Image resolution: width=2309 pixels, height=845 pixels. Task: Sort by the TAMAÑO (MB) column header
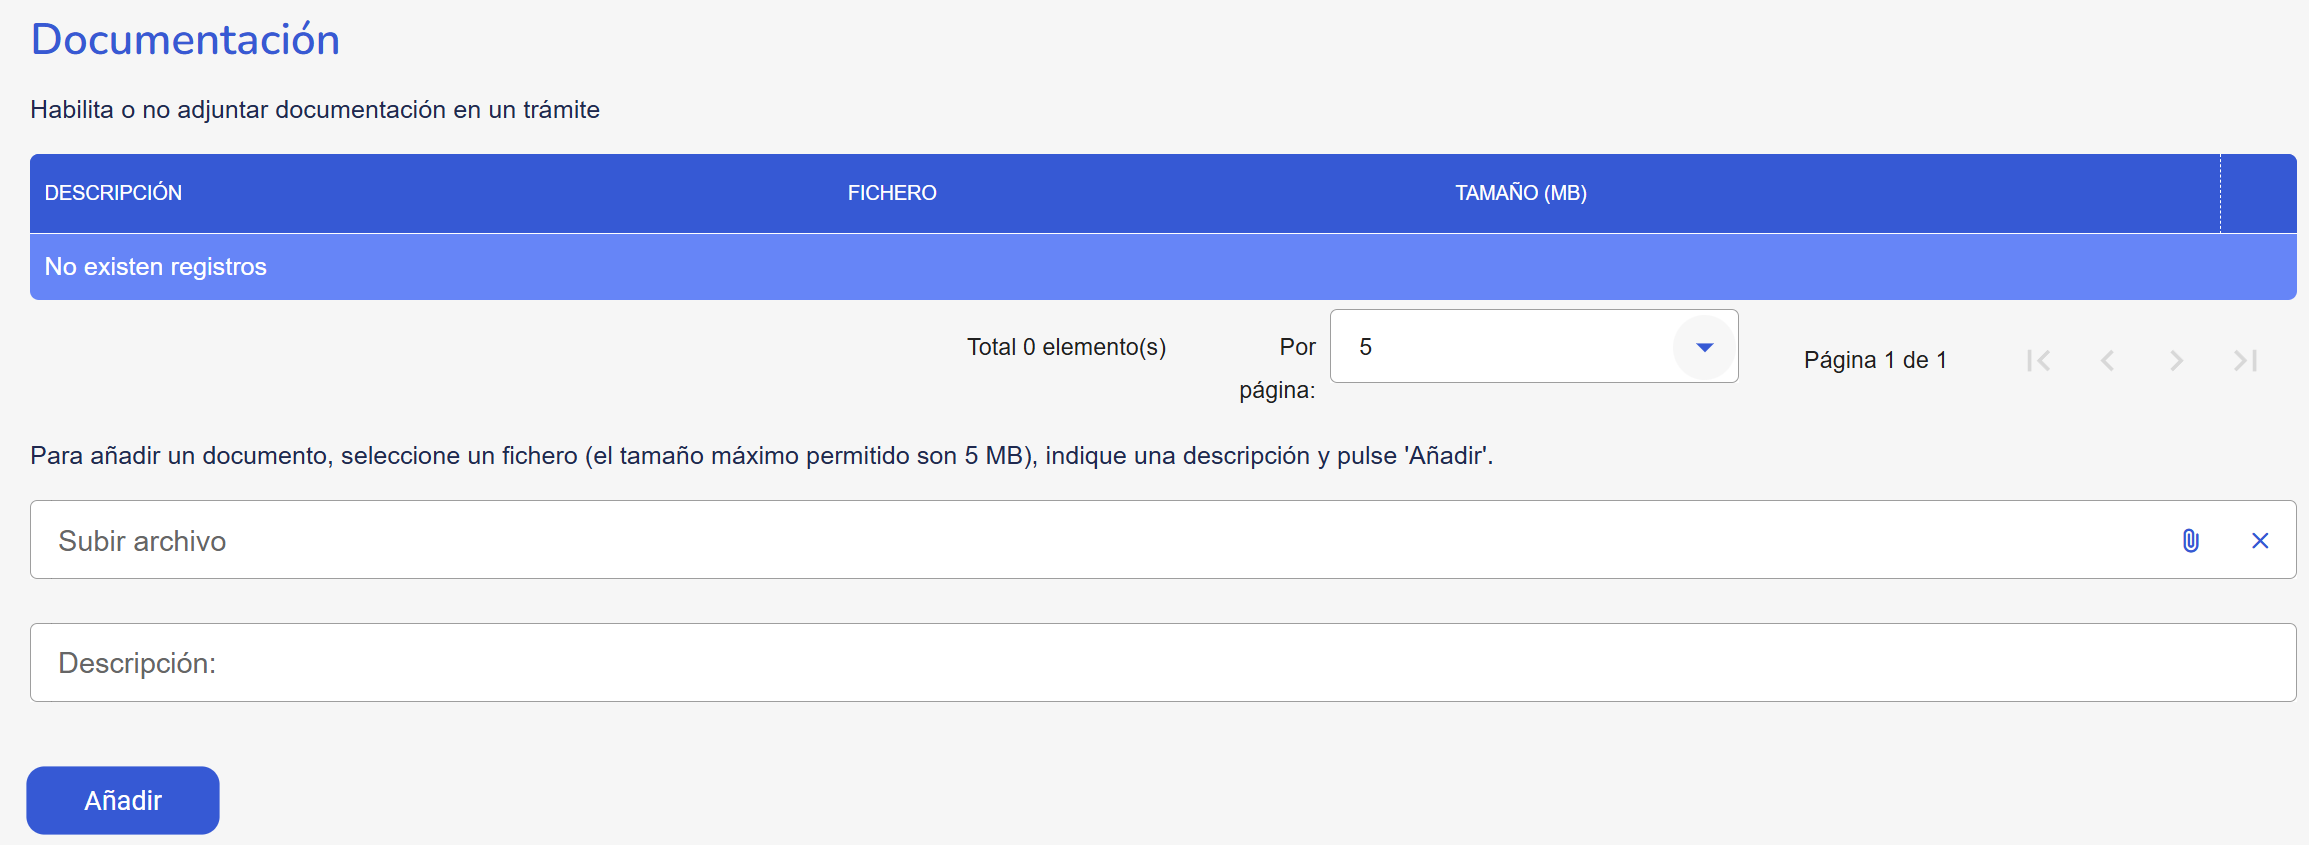(x=1520, y=193)
